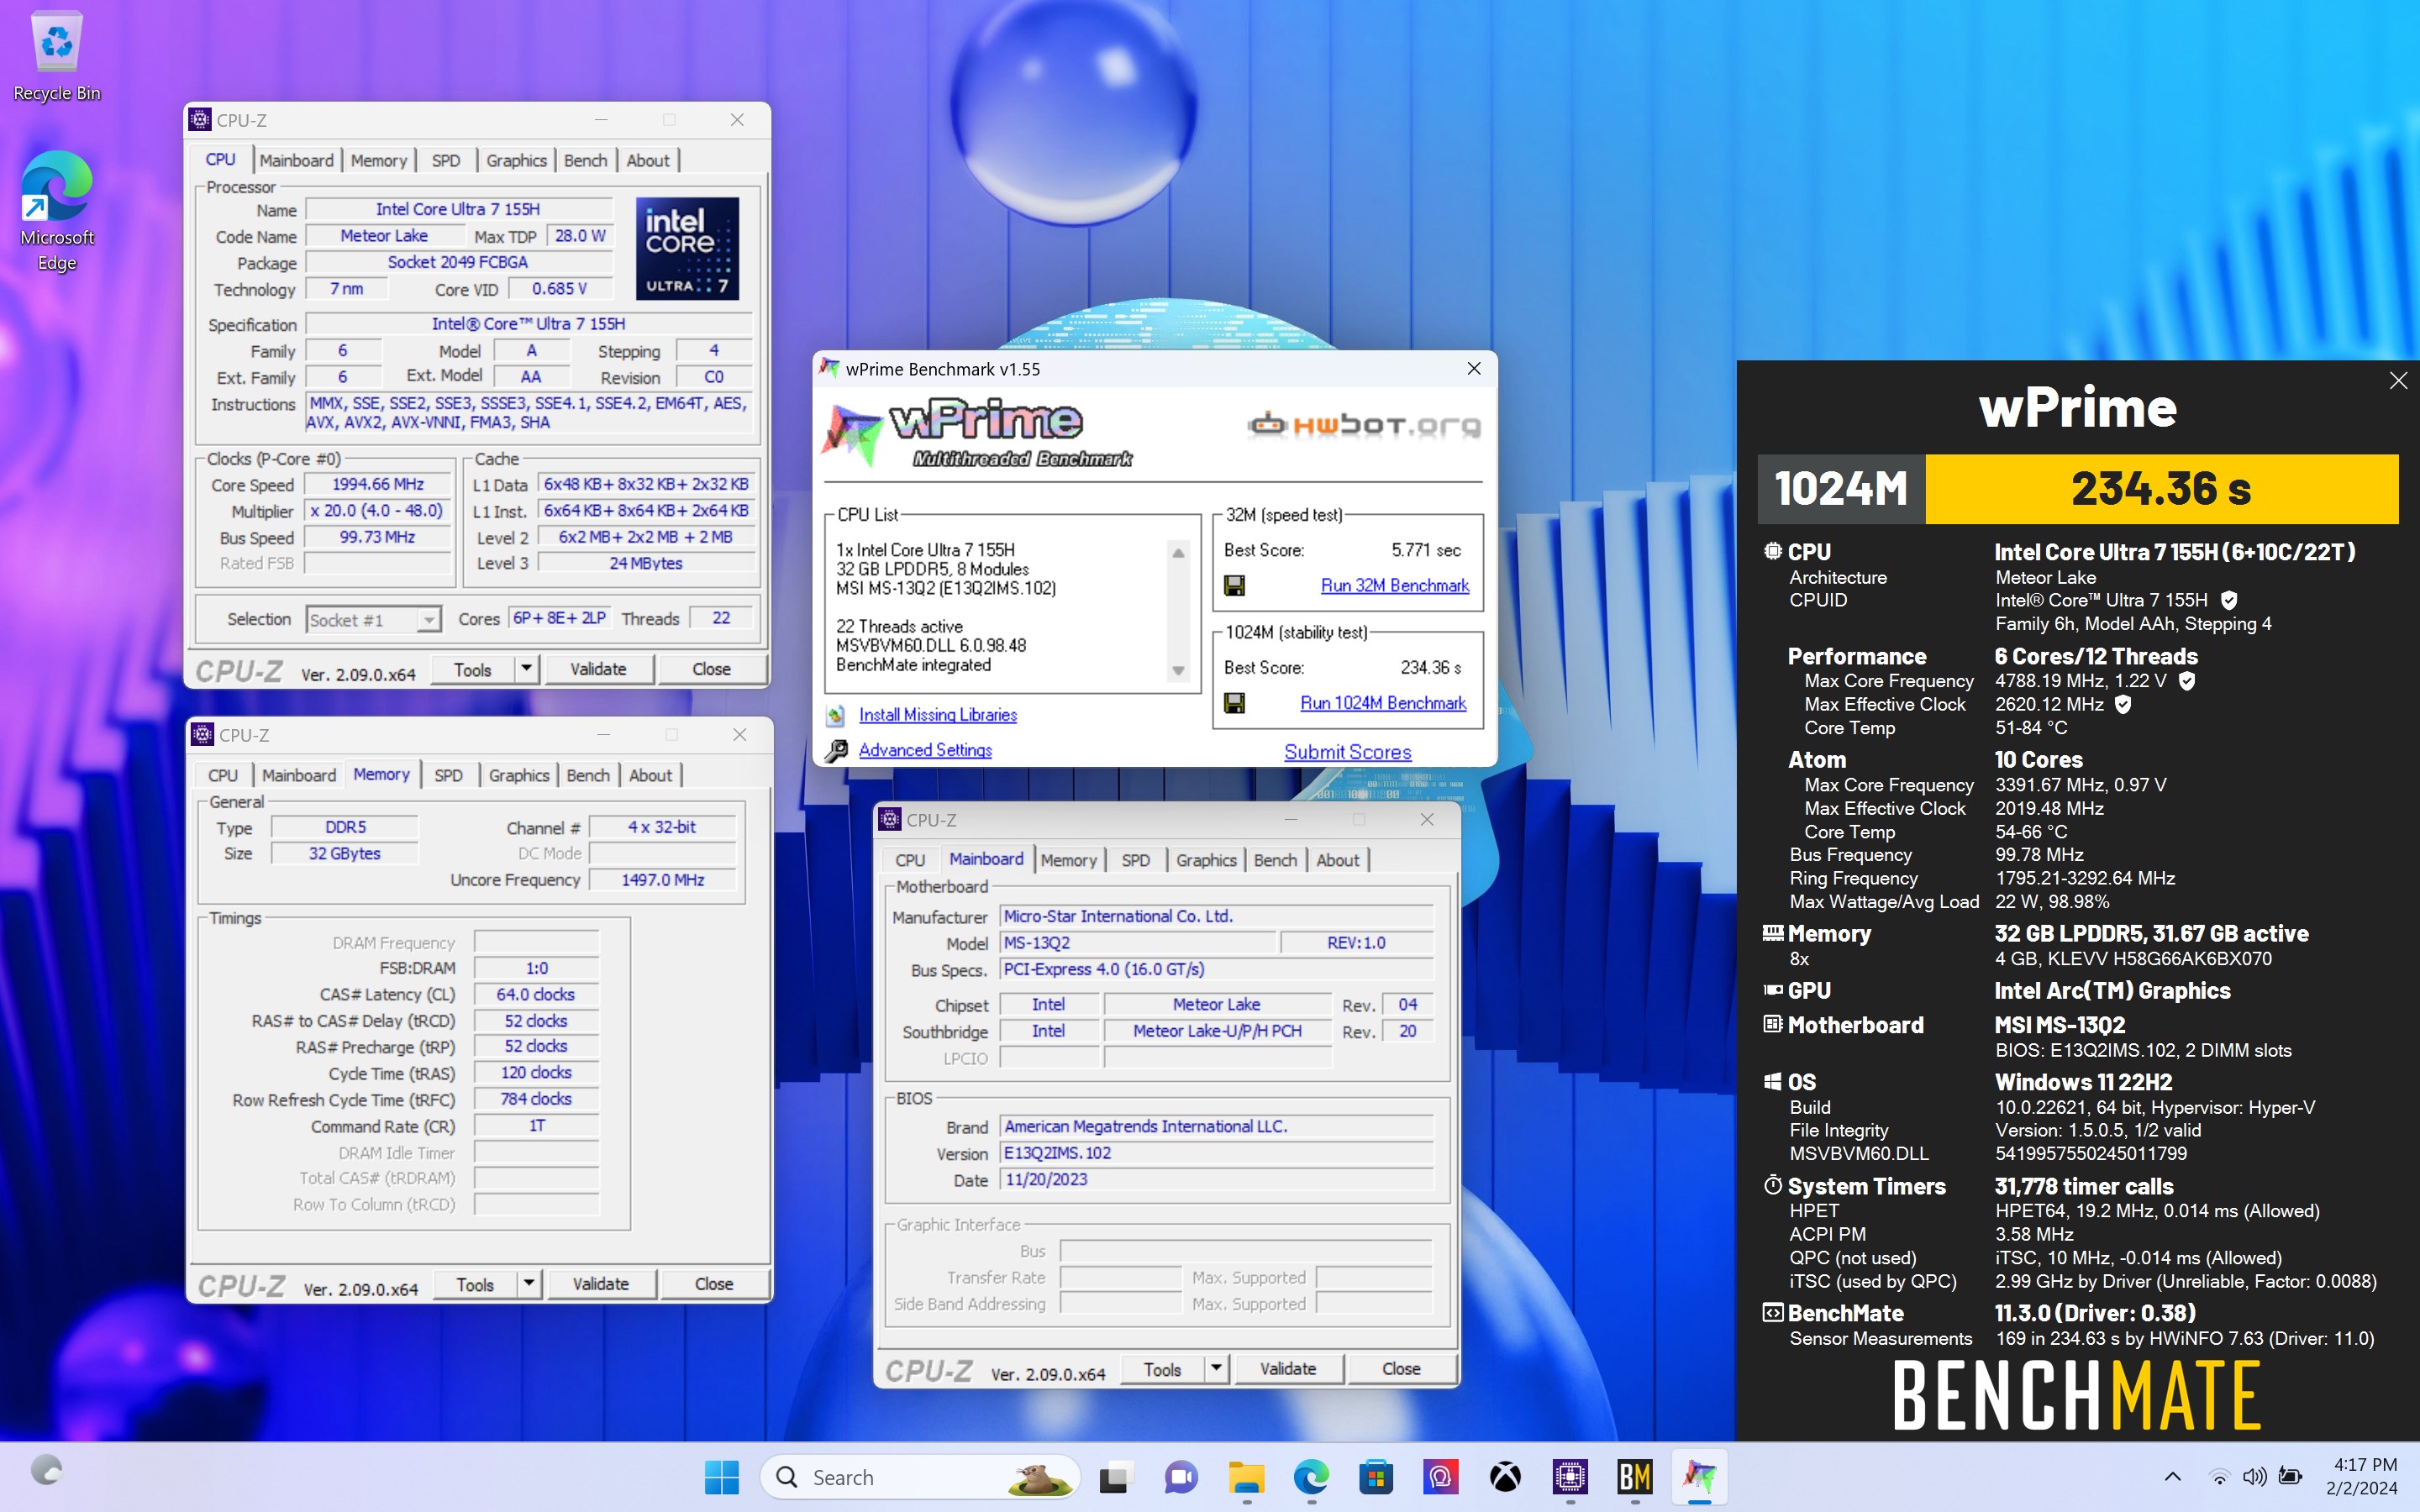This screenshot has width=2420, height=1512.
Task: Switch to Bench tab in top CPU-Z
Action: tap(585, 161)
